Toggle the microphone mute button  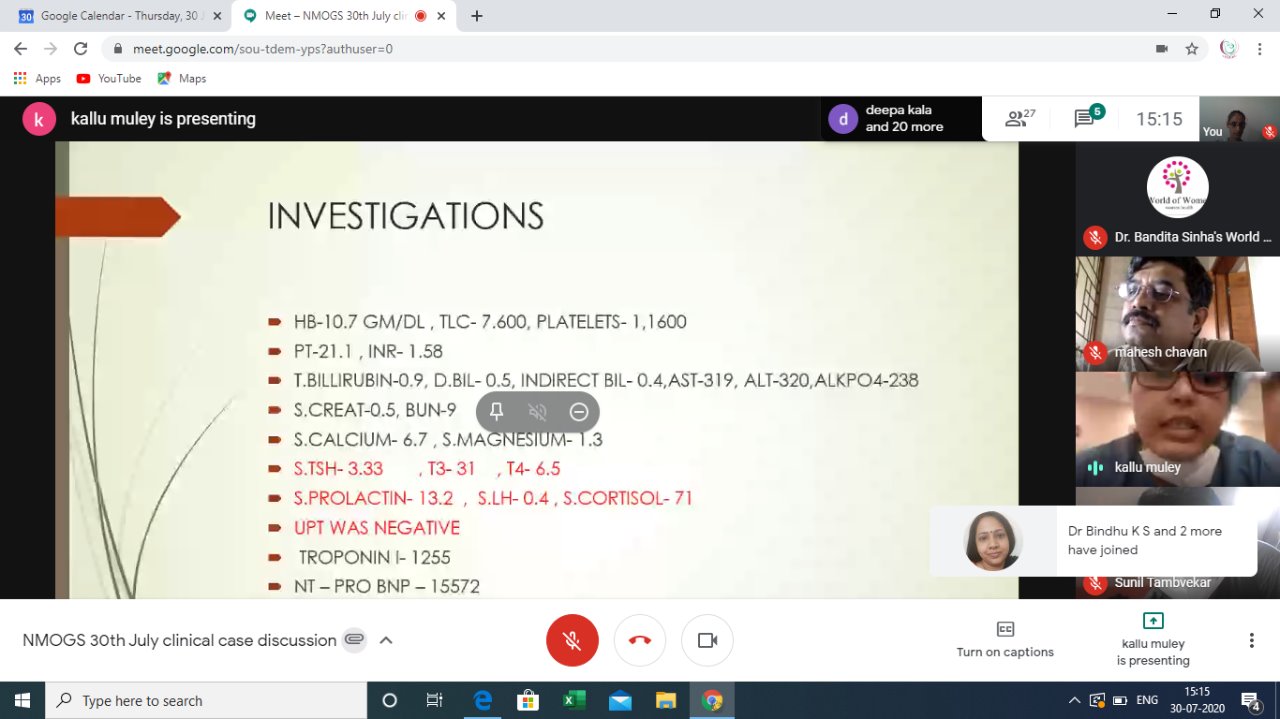572,640
